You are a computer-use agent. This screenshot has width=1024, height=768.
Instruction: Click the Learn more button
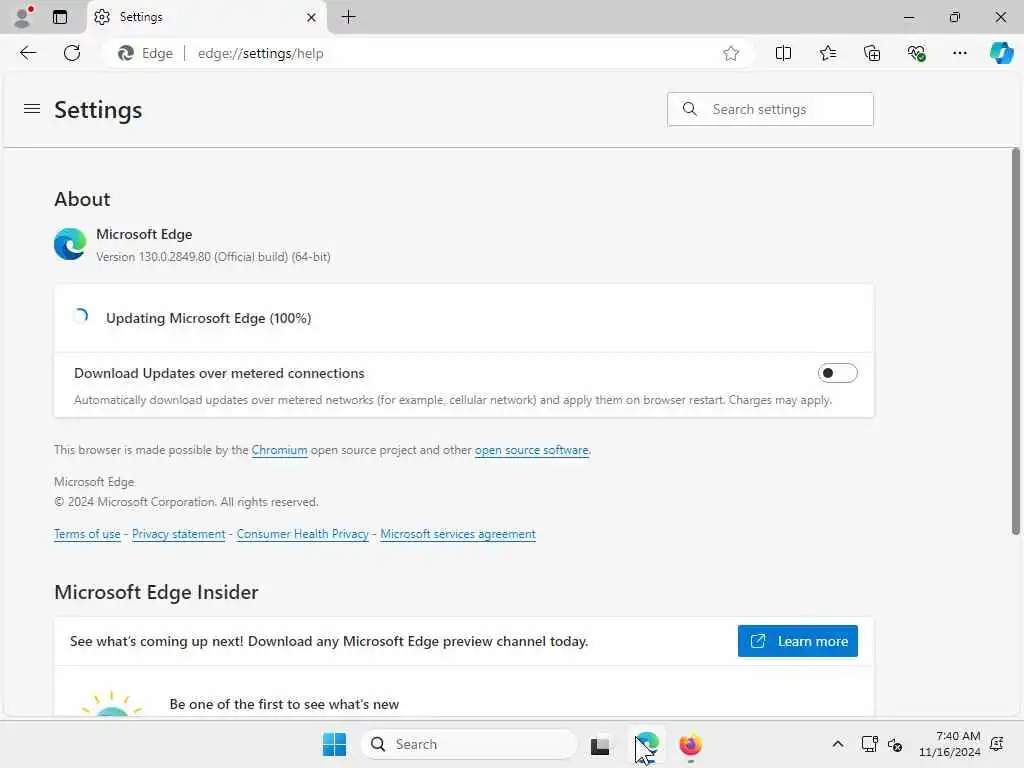coord(797,641)
